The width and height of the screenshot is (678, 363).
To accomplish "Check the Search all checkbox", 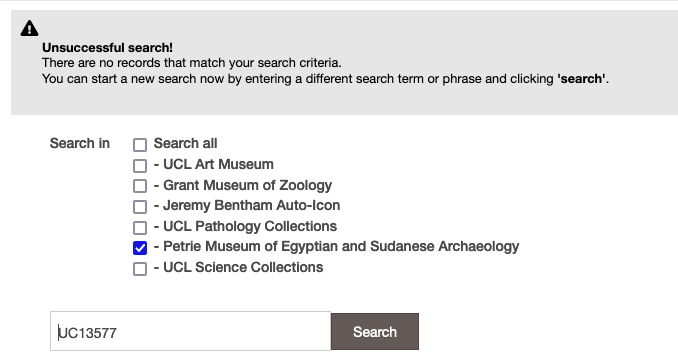I will (x=140, y=145).
